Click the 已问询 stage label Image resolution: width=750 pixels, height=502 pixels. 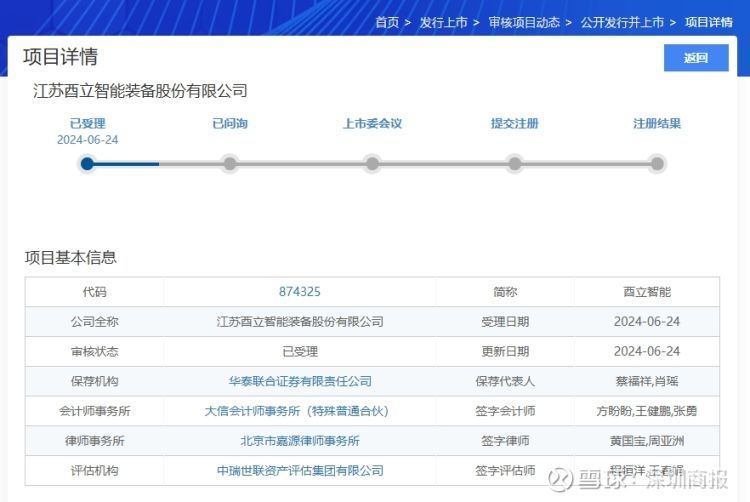click(x=230, y=123)
